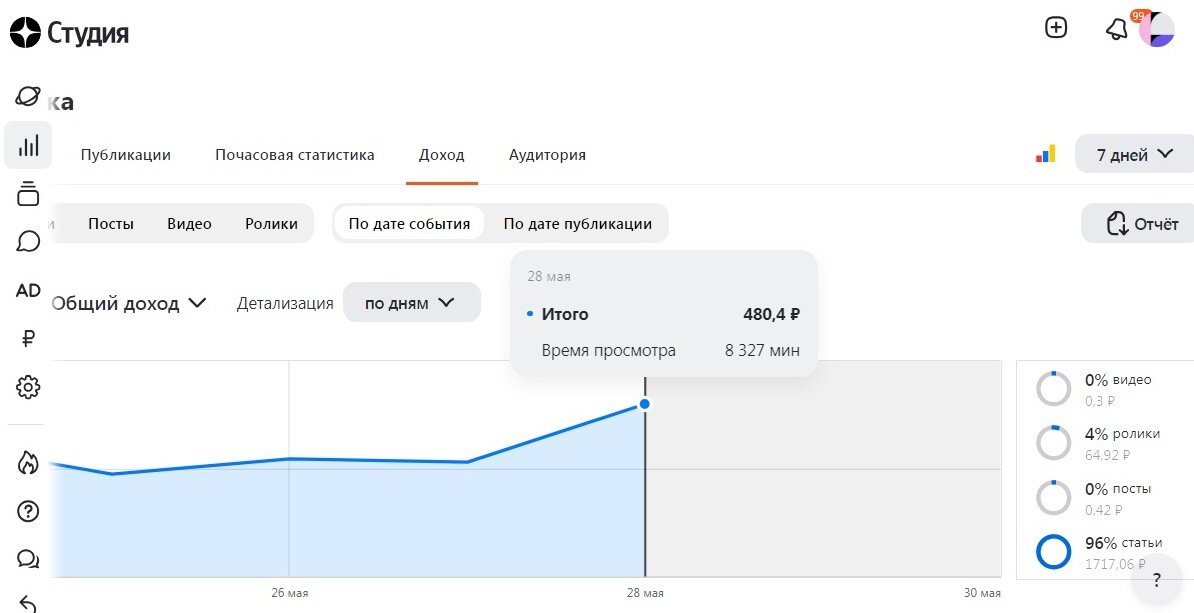Click the 480,4 ₽ total value
This screenshot has height=613, width=1194.
click(x=771, y=314)
